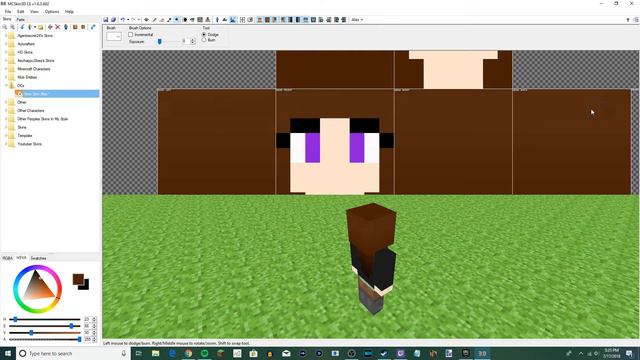Click the Windows Start button
Screen dimensions: 640x360
(x=8, y=353)
